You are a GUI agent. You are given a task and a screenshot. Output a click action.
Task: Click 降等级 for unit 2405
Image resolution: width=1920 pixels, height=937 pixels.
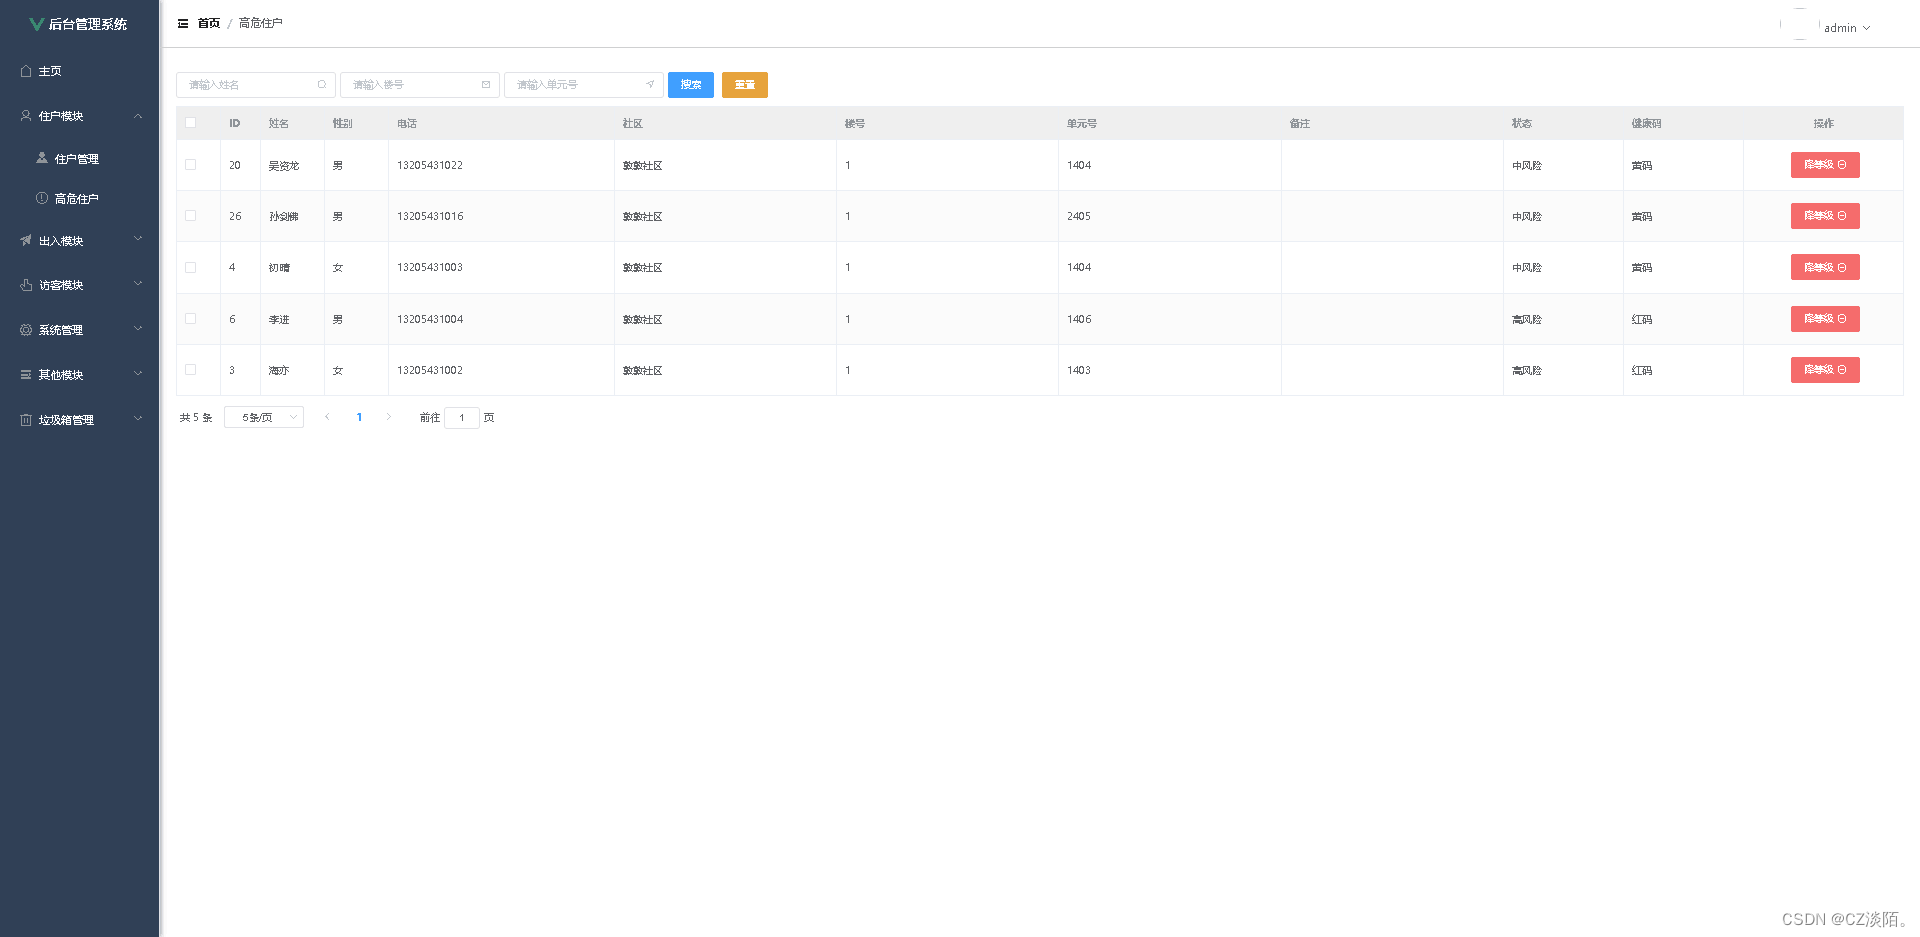(1825, 216)
